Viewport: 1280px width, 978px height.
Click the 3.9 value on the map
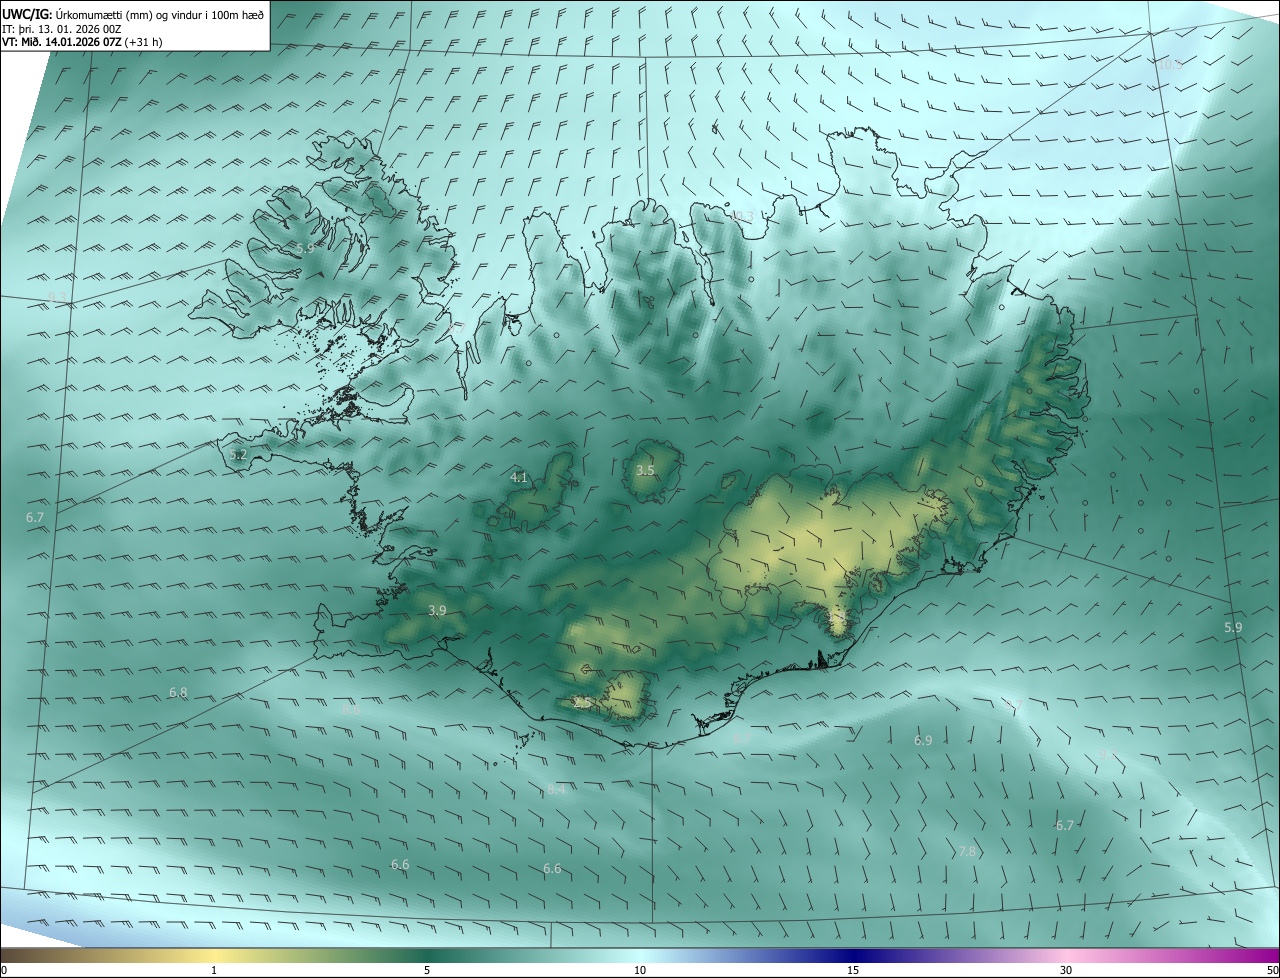coord(437,610)
